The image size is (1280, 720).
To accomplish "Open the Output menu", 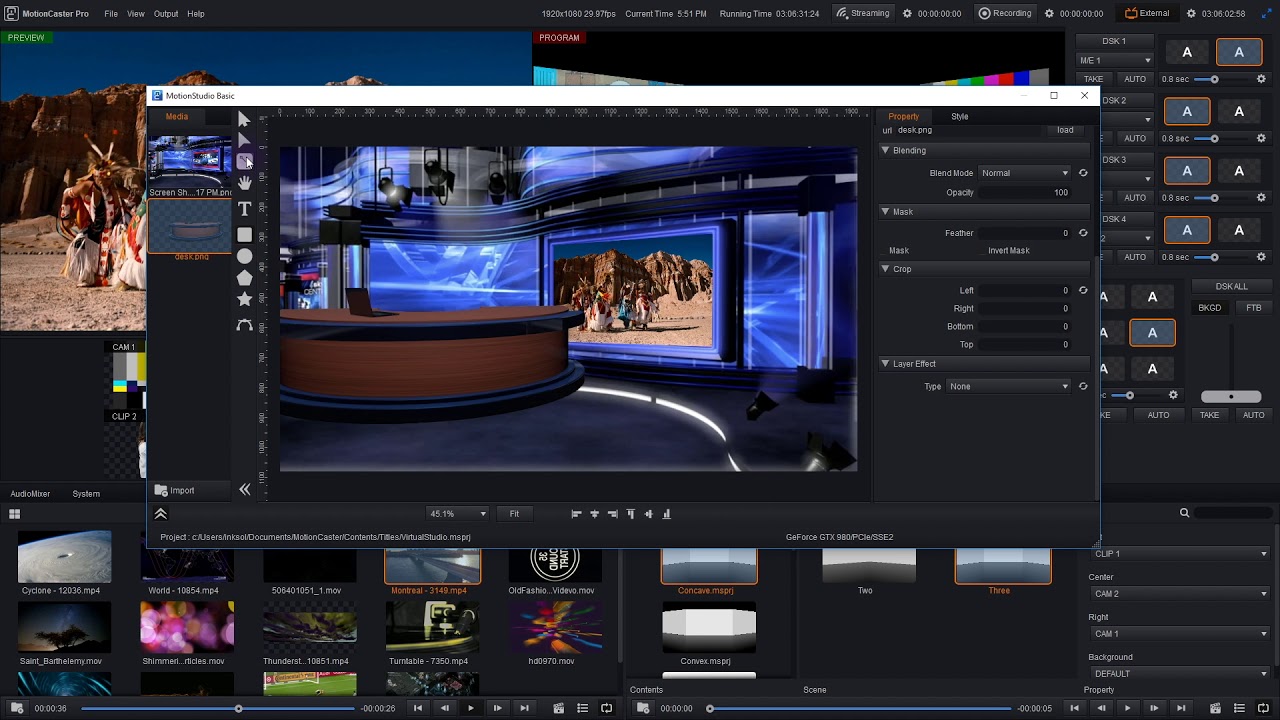I will pos(165,13).
